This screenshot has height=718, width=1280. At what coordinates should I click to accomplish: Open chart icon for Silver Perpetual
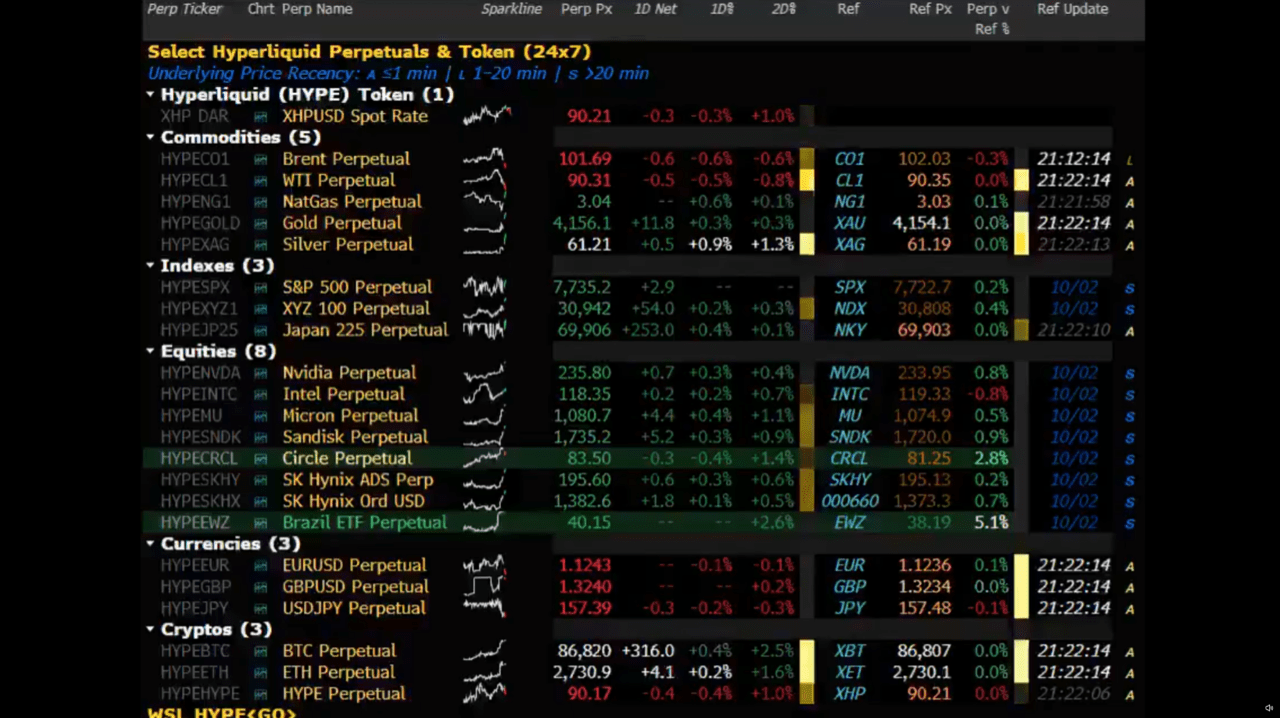260,245
